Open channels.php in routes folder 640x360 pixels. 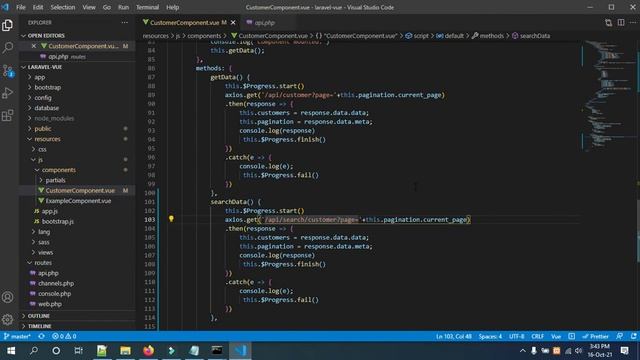click(56, 283)
